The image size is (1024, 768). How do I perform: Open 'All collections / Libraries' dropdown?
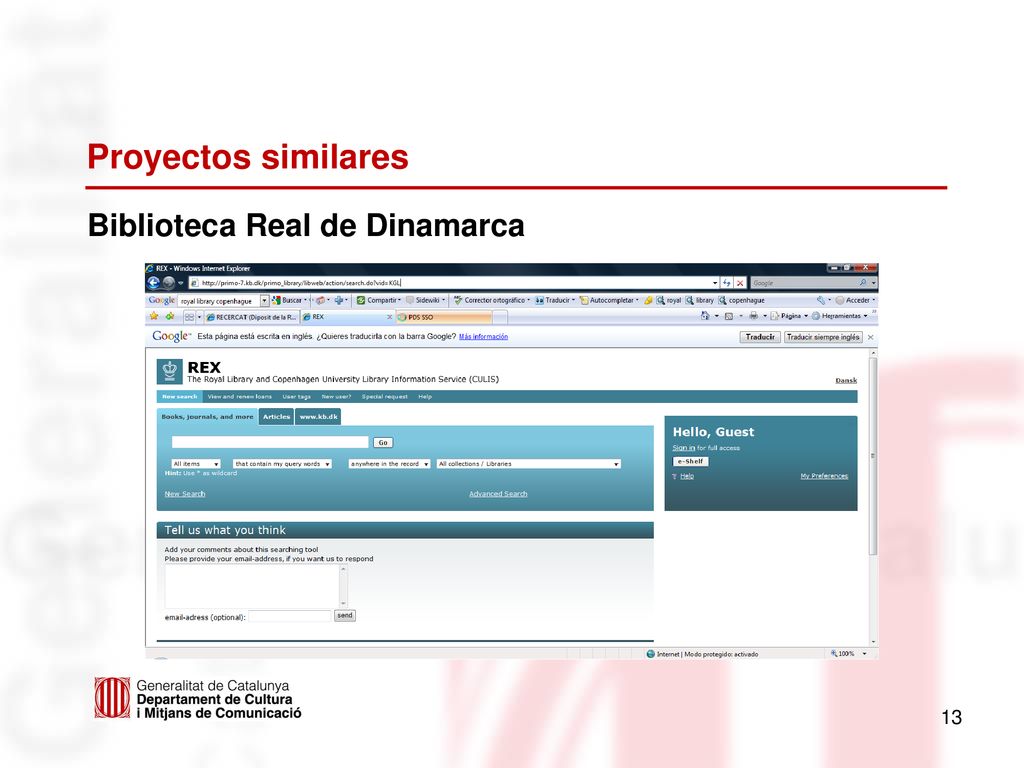click(x=528, y=464)
